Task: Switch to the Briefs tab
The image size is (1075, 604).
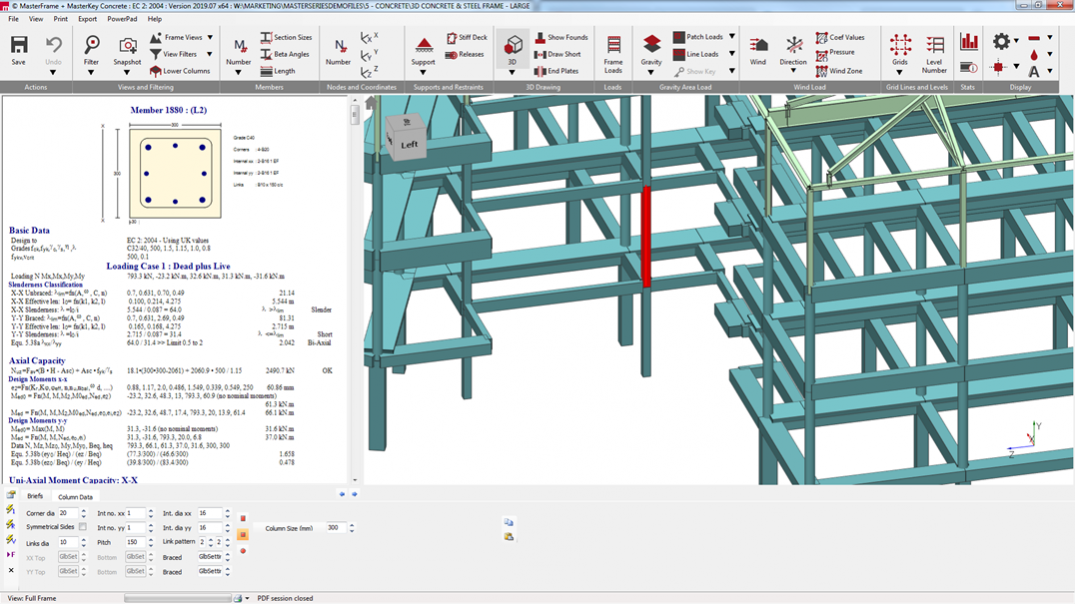Action: [x=35, y=496]
